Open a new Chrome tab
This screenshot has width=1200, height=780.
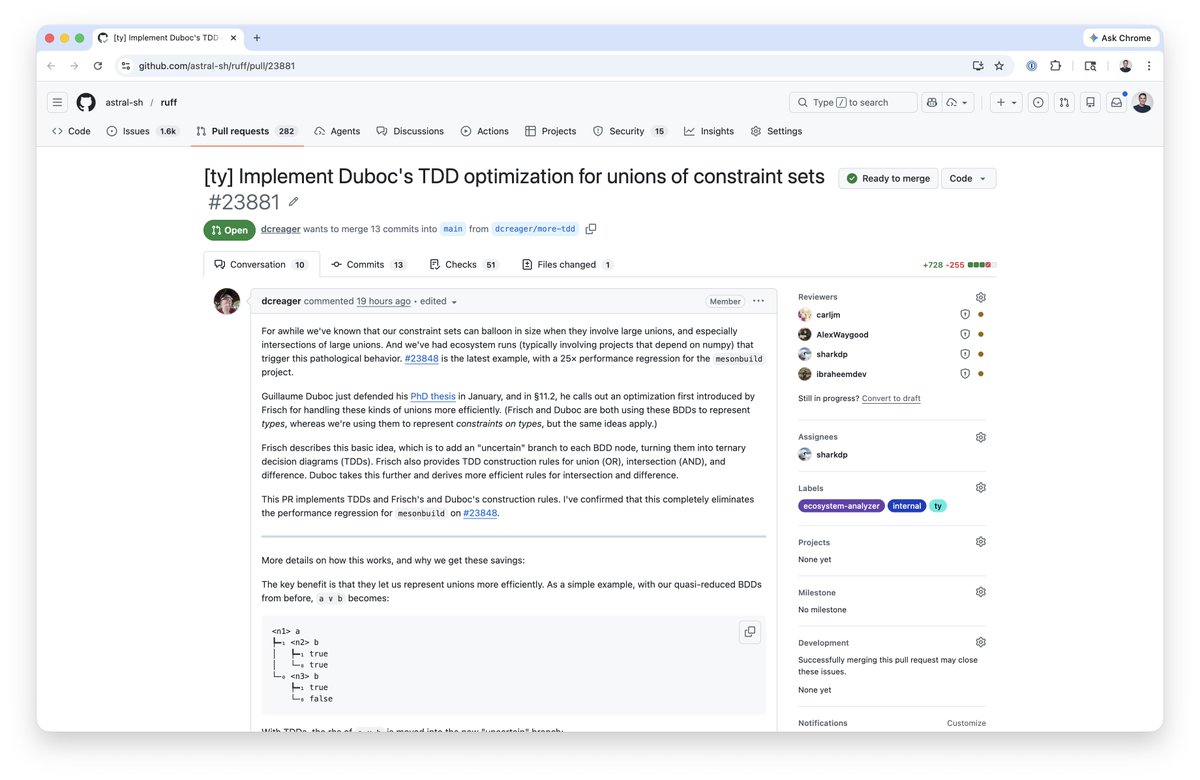point(257,38)
